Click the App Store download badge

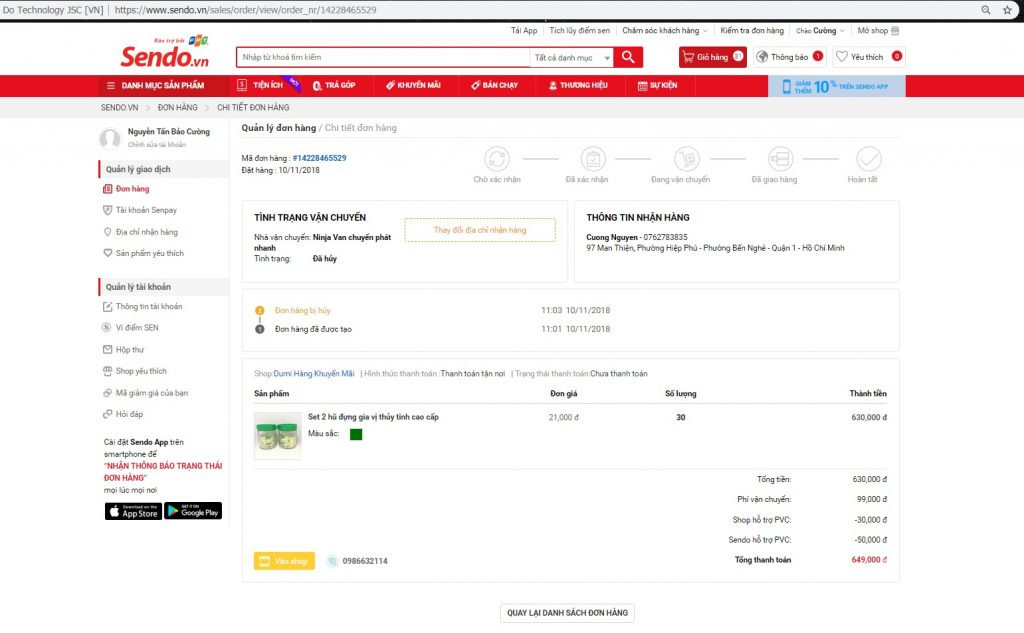pyautogui.click(x=133, y=511)
